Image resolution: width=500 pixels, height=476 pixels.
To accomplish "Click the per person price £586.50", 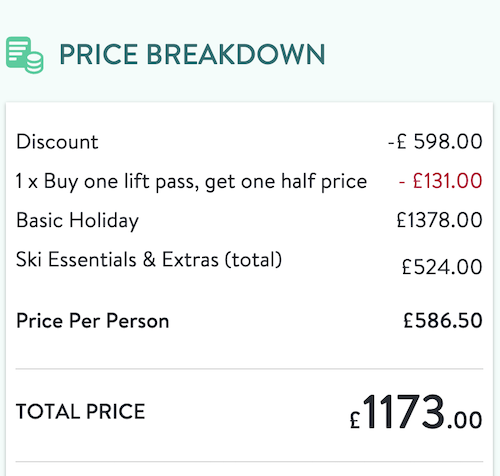I will pos(443,320).
